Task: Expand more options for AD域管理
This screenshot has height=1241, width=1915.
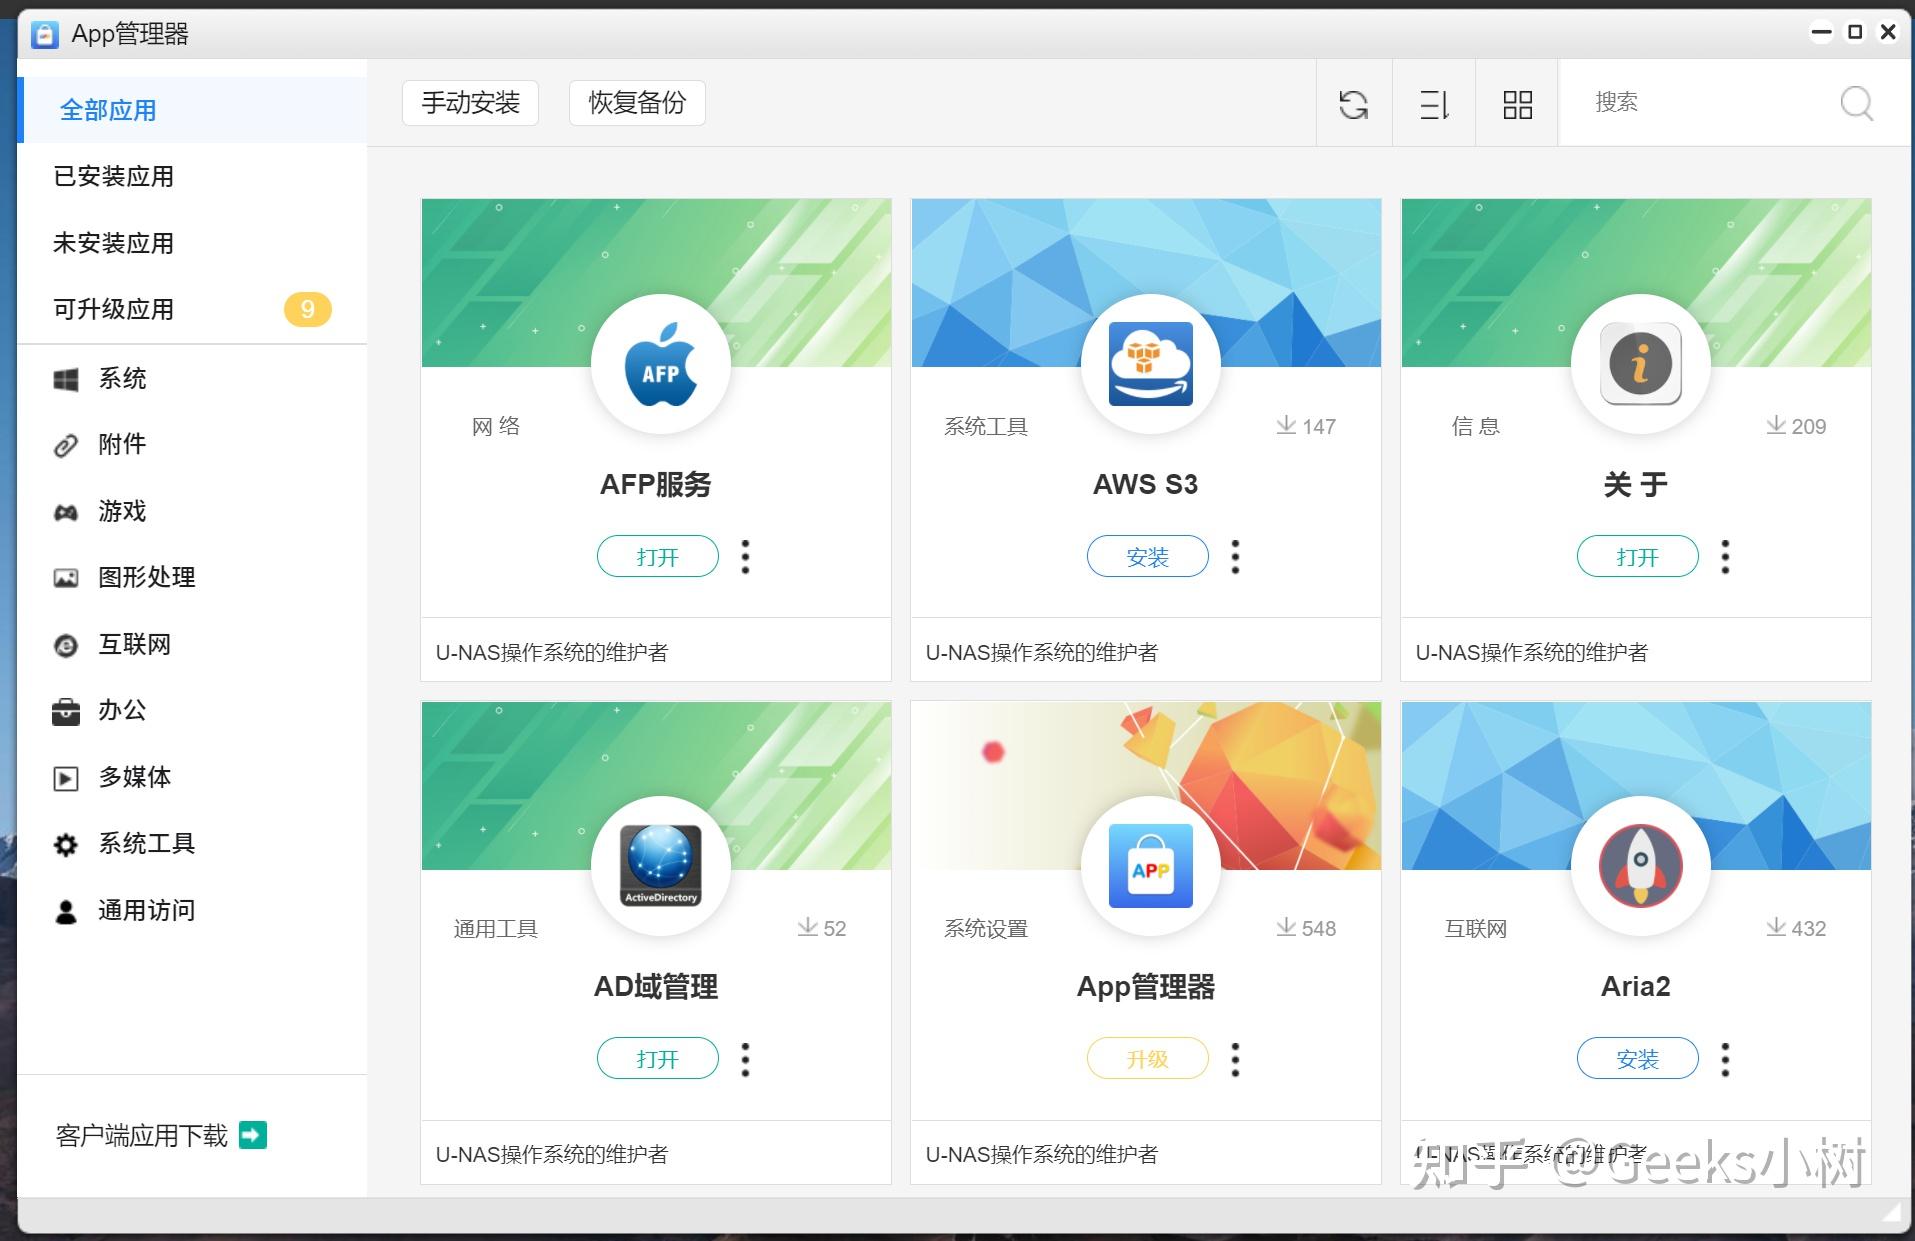Action: pyautogui.click(x=745, y=1059)
